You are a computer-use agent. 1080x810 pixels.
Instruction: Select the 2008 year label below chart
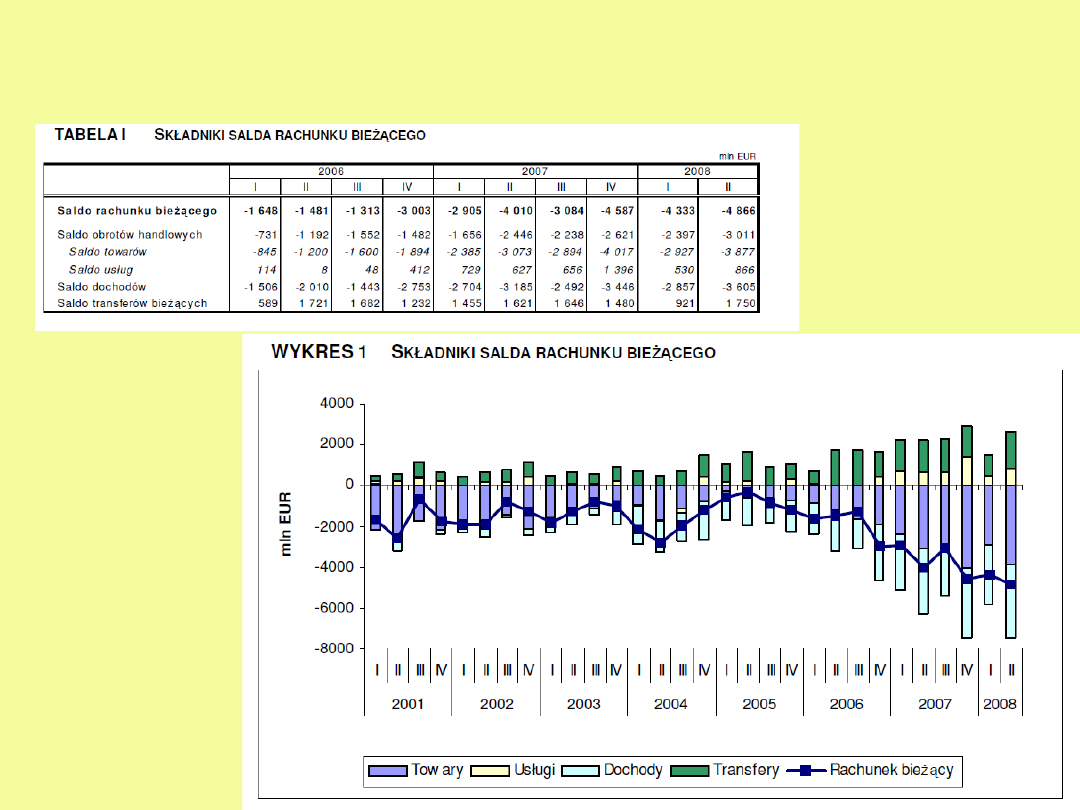[x=1000, y=704]
